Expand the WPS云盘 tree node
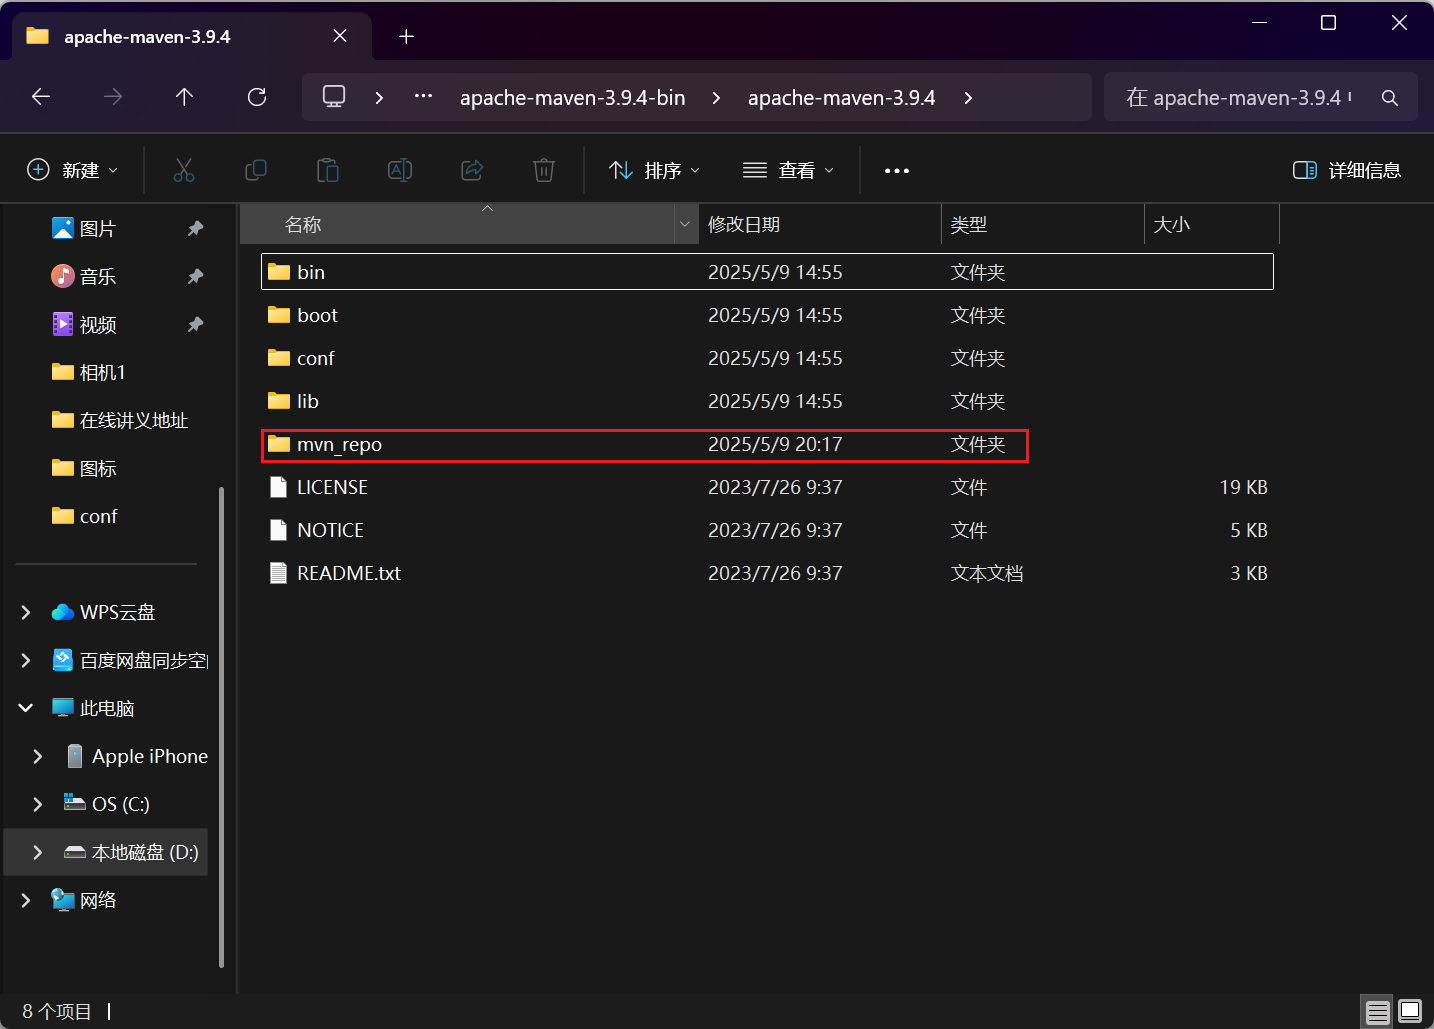The height and width of the screenshot is (1029, 1434). coord(26,612)
